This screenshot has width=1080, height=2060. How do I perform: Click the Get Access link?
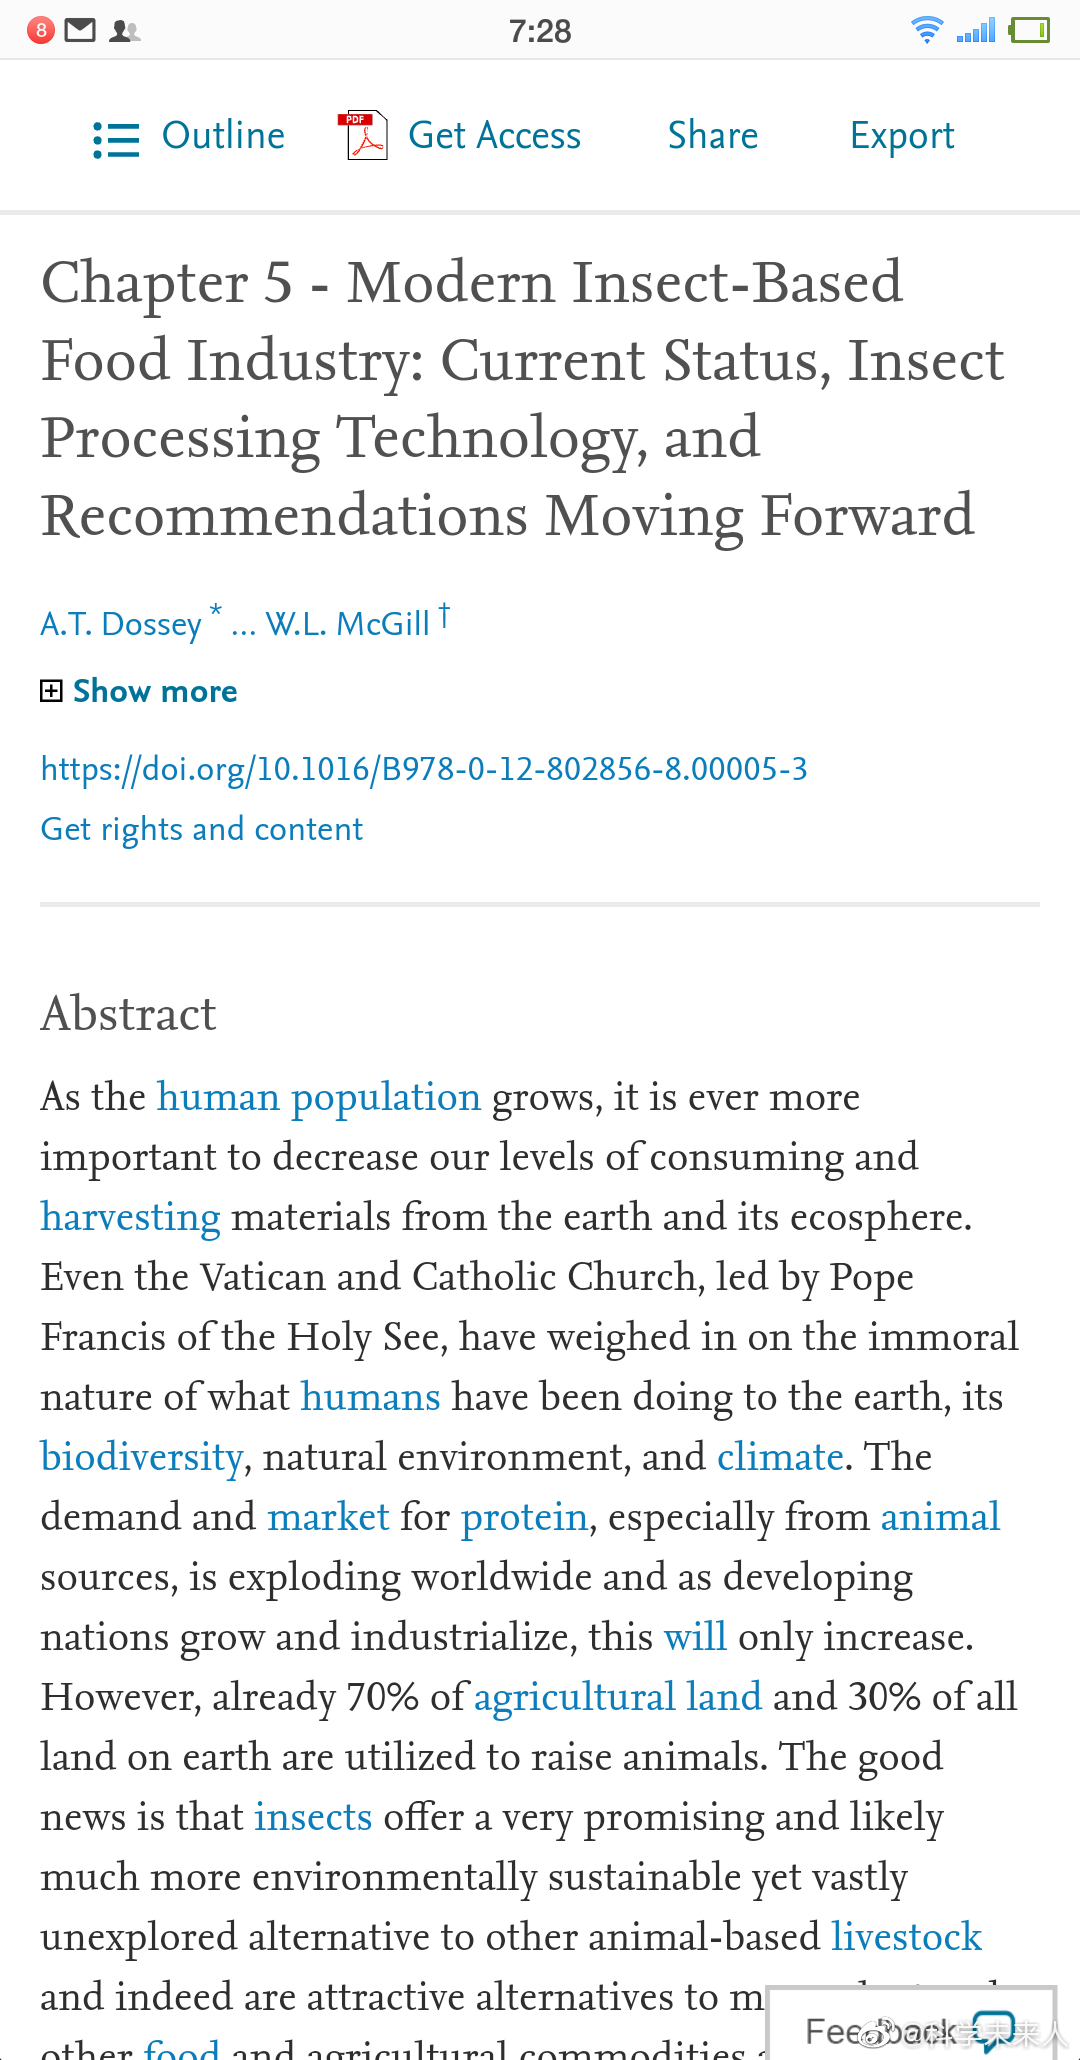494,136
